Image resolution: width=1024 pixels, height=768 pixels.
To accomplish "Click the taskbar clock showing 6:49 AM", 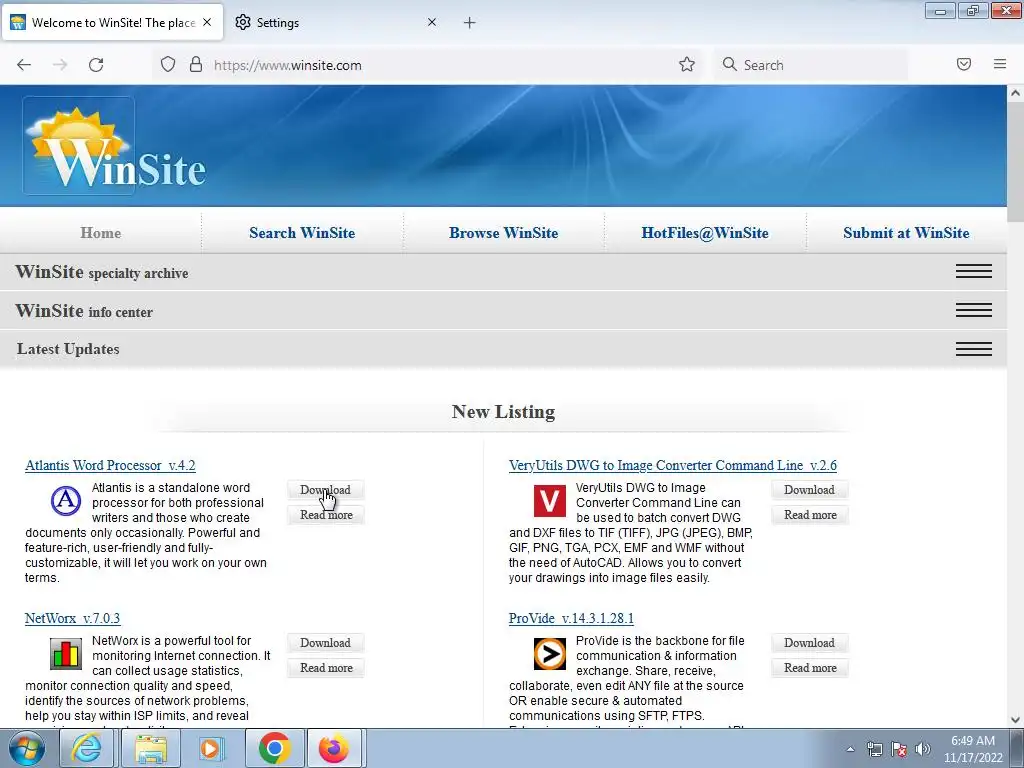I will (x=973, y=749).
